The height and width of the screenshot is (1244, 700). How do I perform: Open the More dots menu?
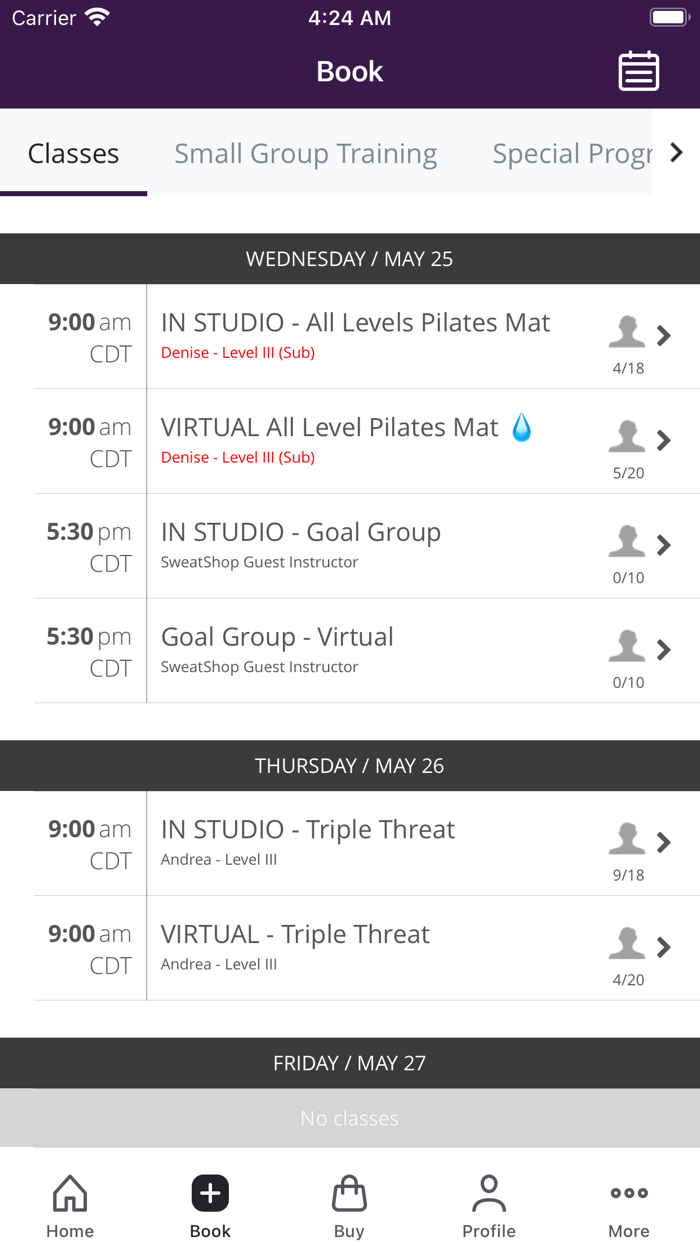pos(629,1193)
